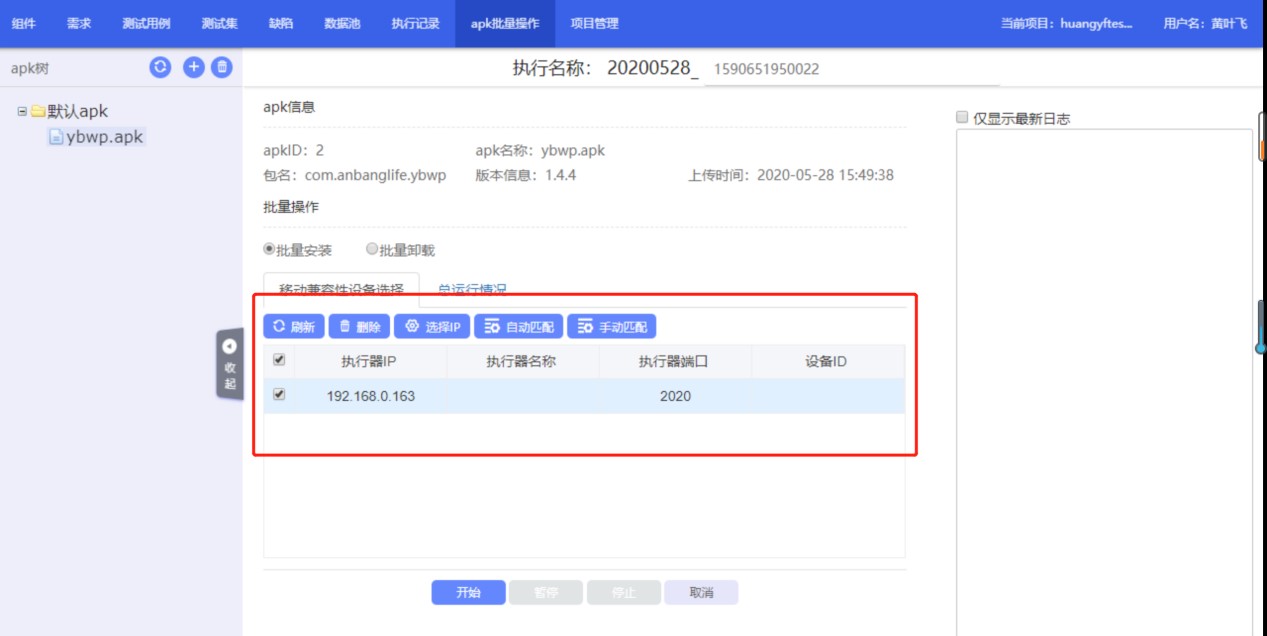This screenshot has height=636, width=1267.
Task: Click the trash icon in apk树 header
Action: pos(222,67)
